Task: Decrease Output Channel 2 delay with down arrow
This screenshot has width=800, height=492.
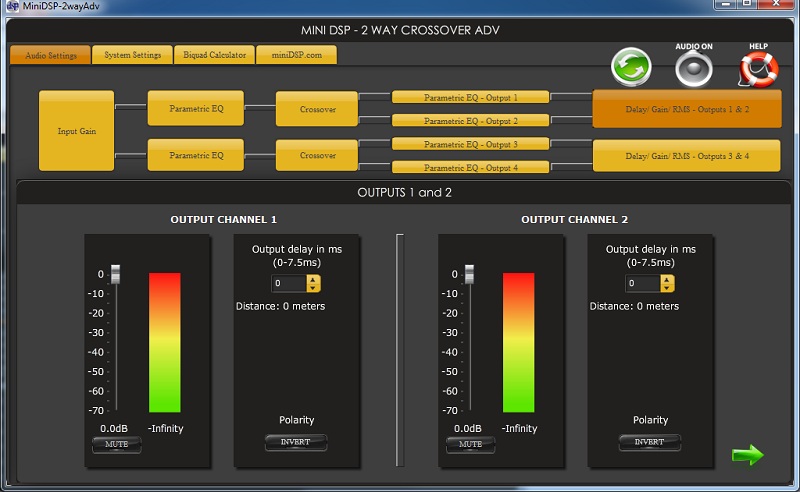Action: [x=667, y=287]
